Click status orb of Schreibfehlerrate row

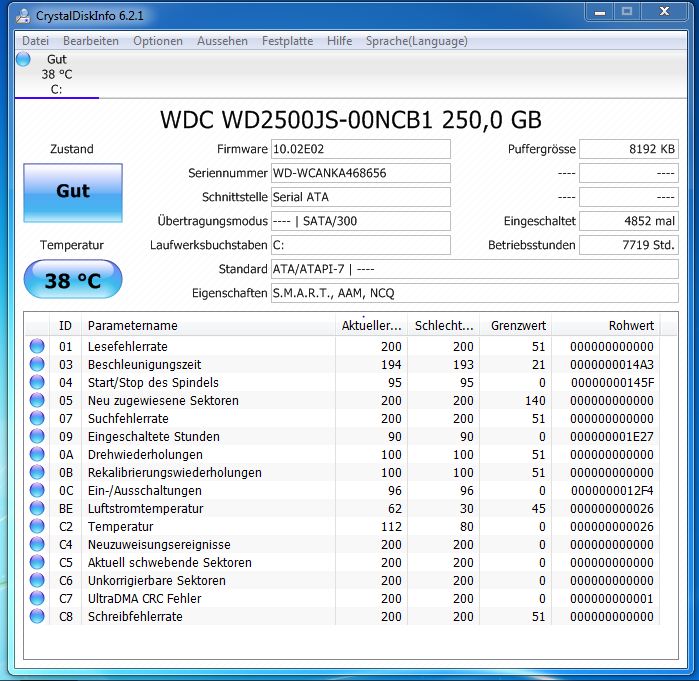[x=37, y=616]
